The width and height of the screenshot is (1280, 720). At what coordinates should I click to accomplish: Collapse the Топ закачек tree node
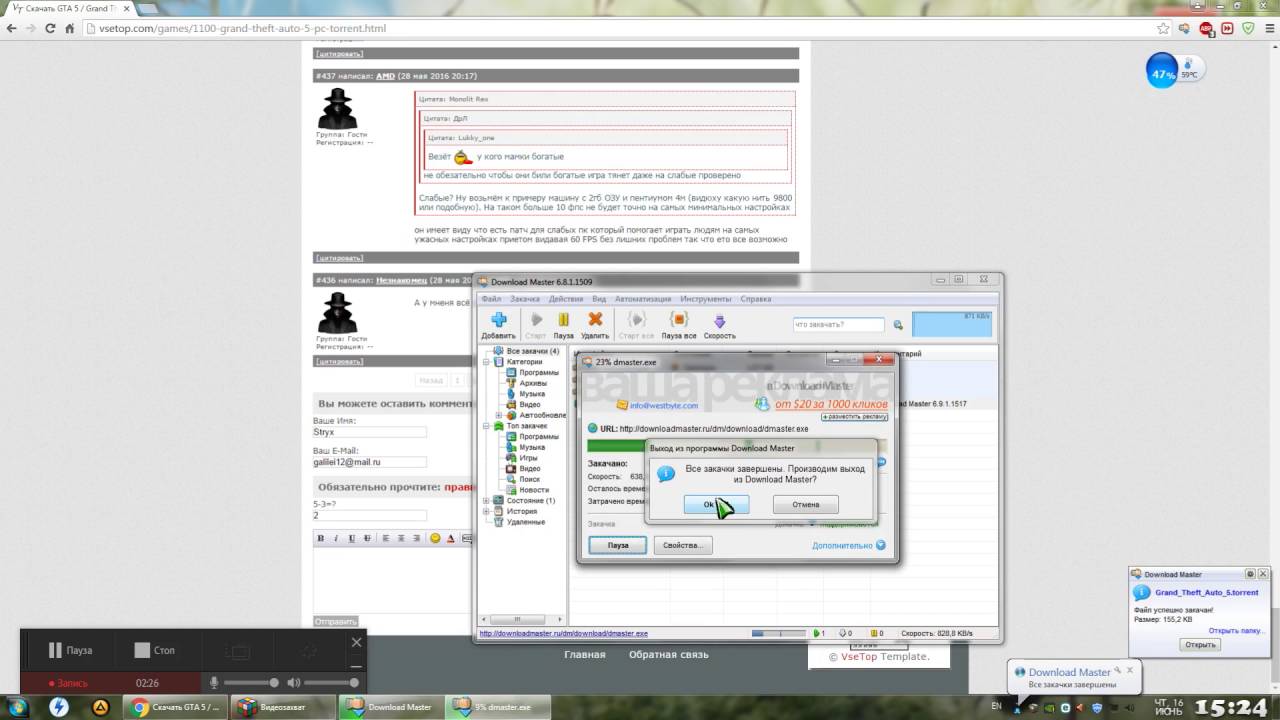pos(486,426)
